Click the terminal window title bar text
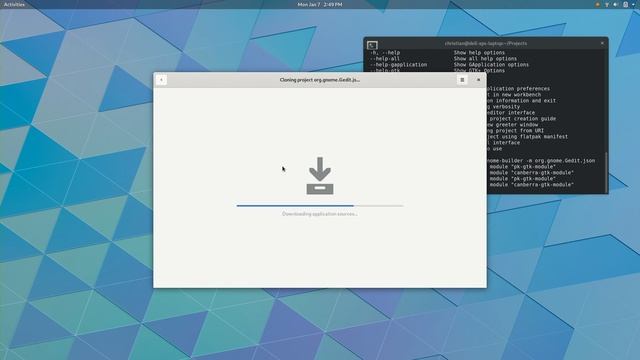 pyautogui.click(x=486, y=43)
